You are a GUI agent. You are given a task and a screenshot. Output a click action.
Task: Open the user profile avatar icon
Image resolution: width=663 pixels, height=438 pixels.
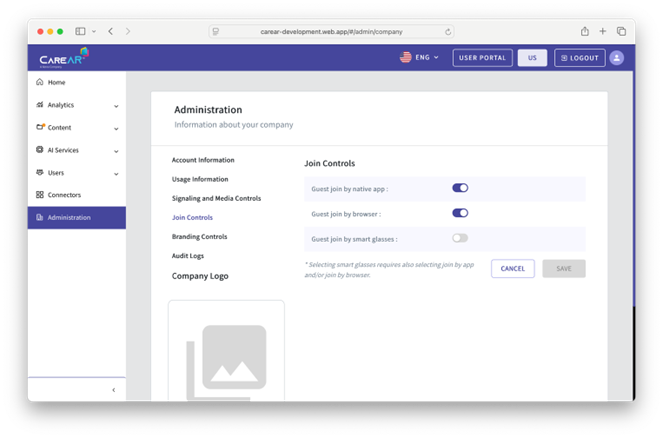click(x=616, y=58)
